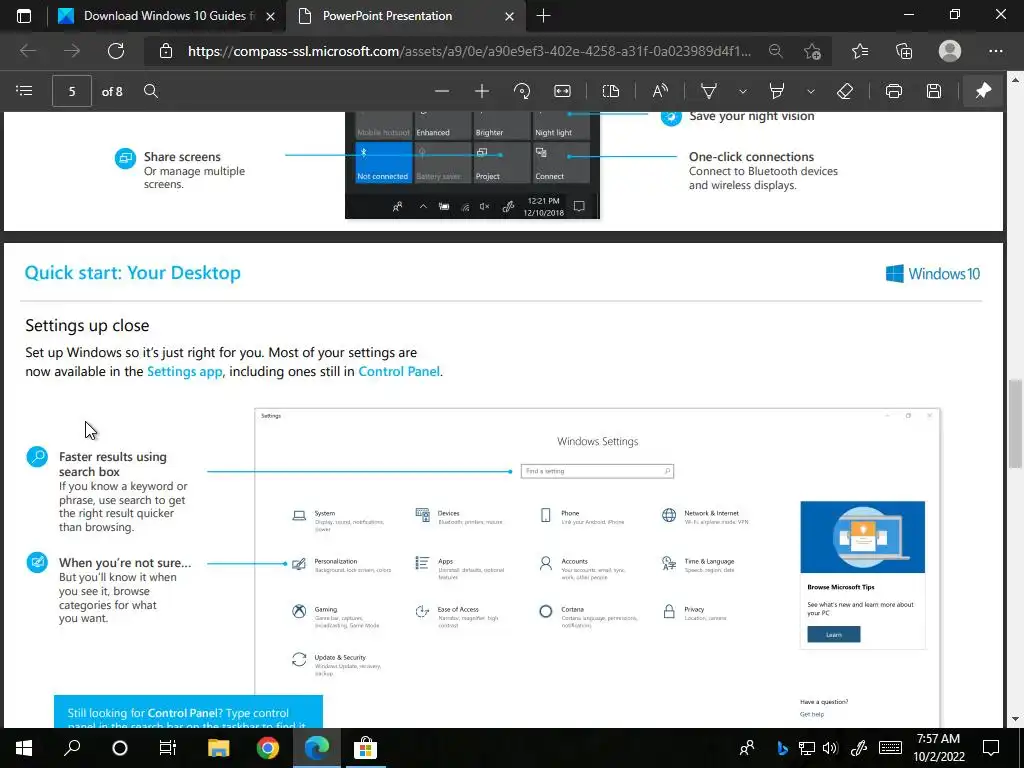1024x768 pixels.
Task: Click the One-click connections label
Action: (752, 157)
